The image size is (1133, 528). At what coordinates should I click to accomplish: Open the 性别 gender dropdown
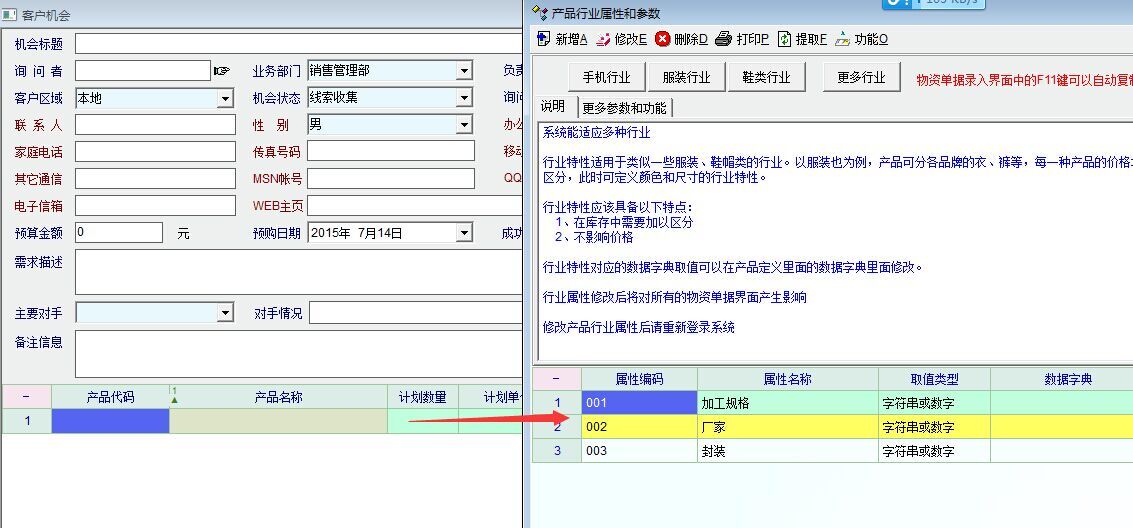[x=464, y=125]
